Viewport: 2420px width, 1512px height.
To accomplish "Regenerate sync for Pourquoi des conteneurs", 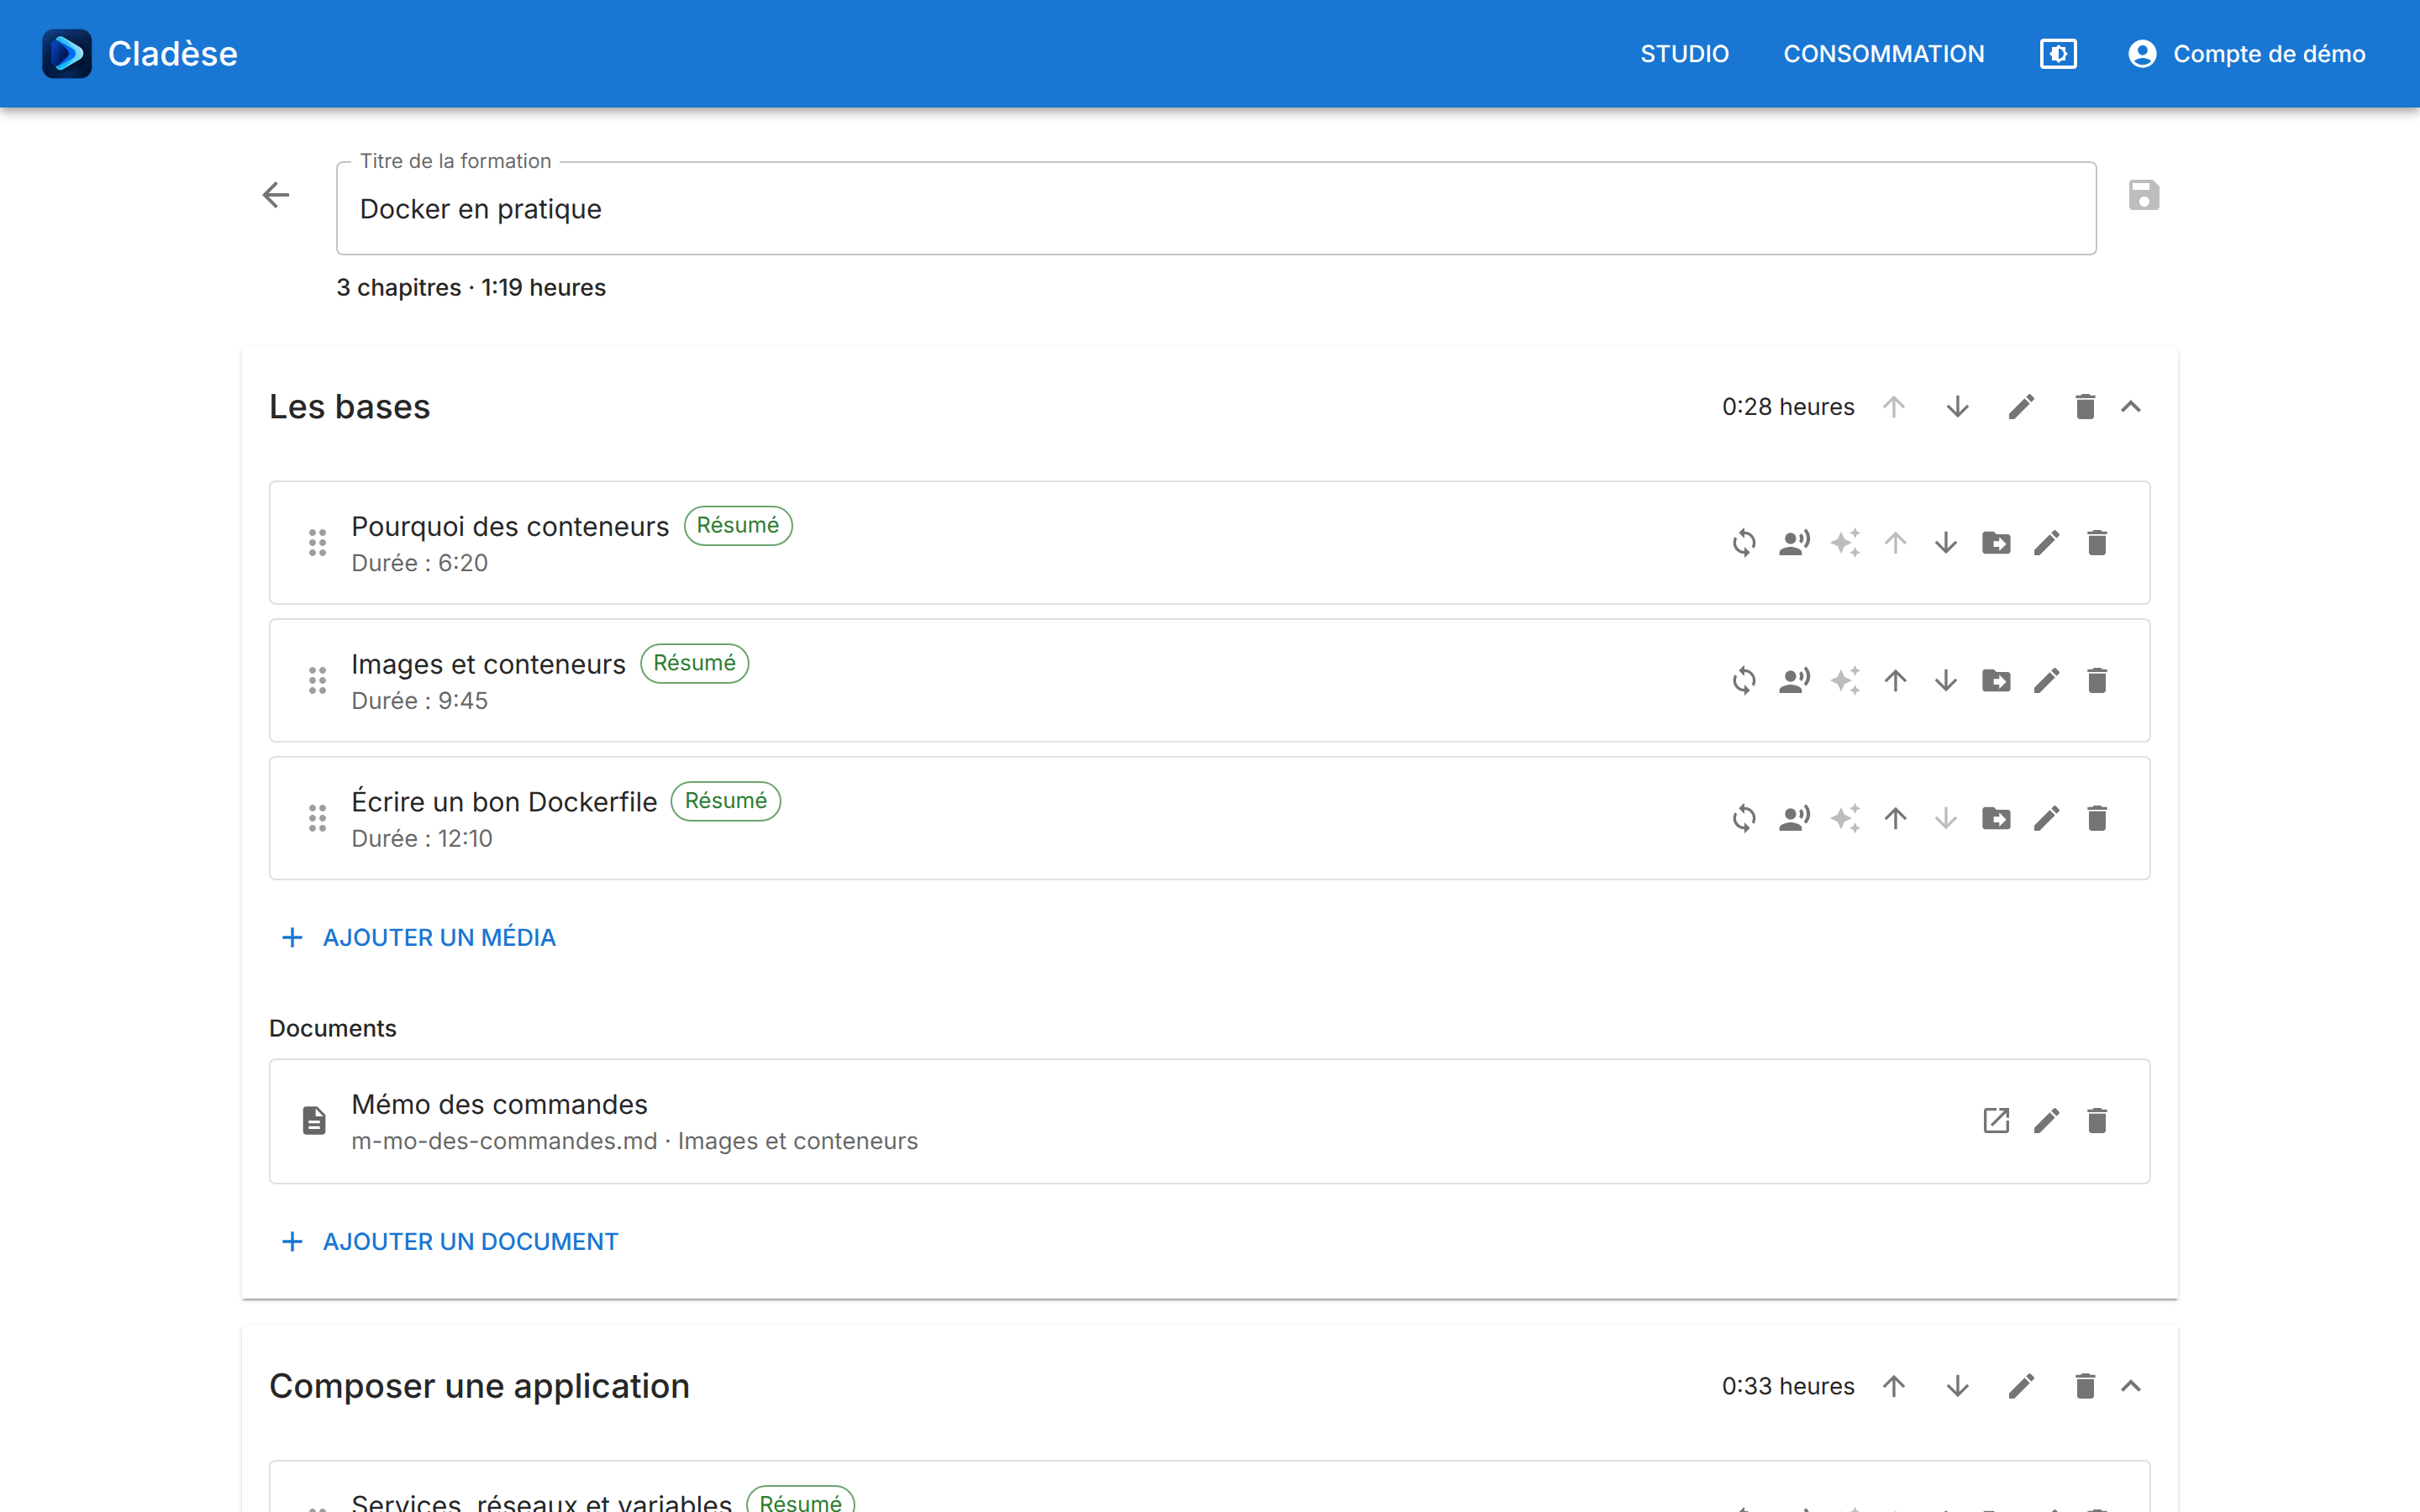I will click(1744, 543).
